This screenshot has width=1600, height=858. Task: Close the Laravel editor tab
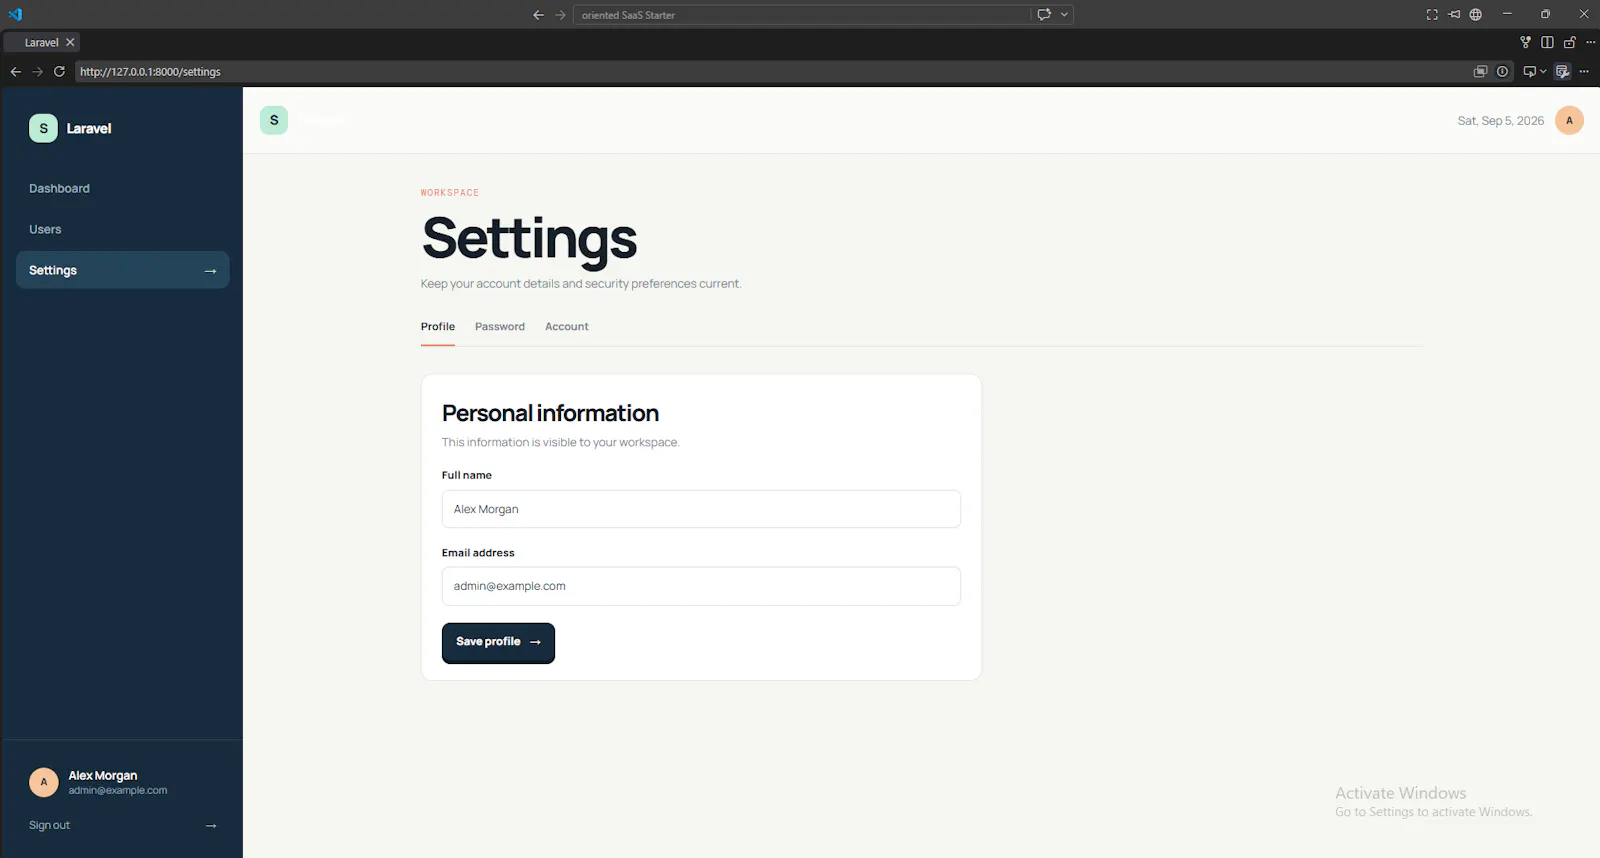[x=70, y=43]
